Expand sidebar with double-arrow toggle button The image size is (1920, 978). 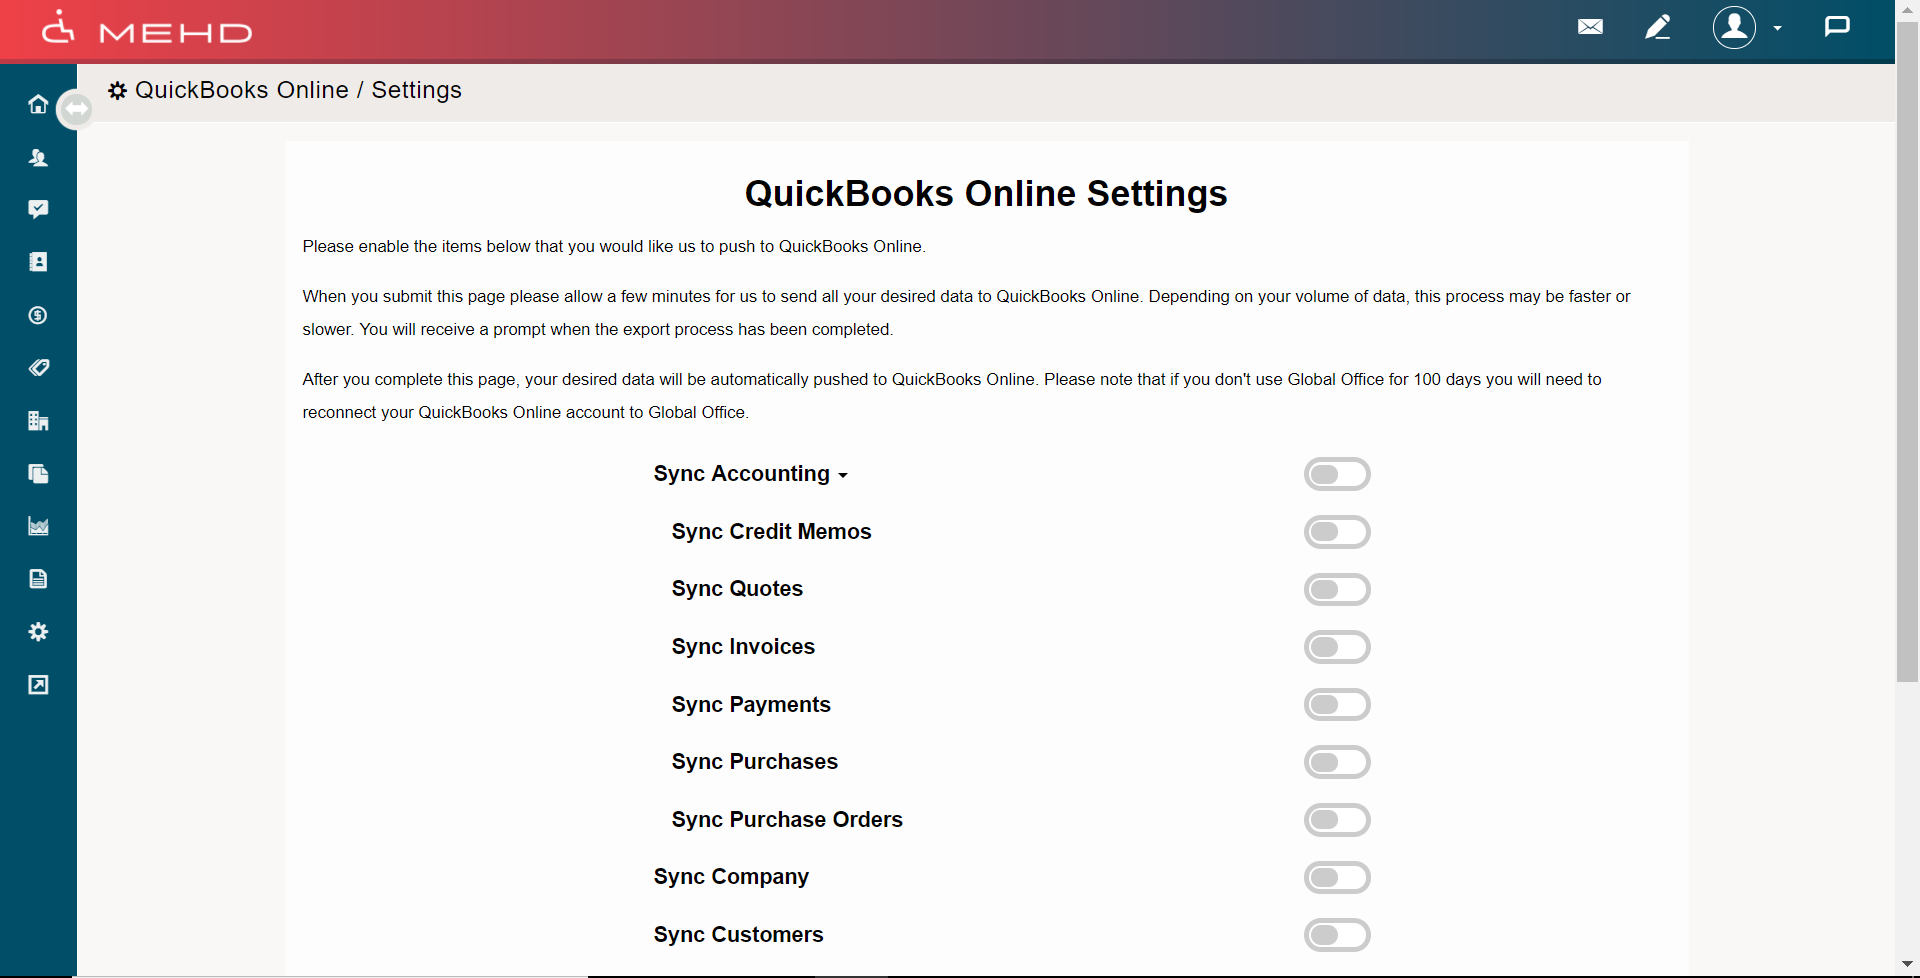76,109
